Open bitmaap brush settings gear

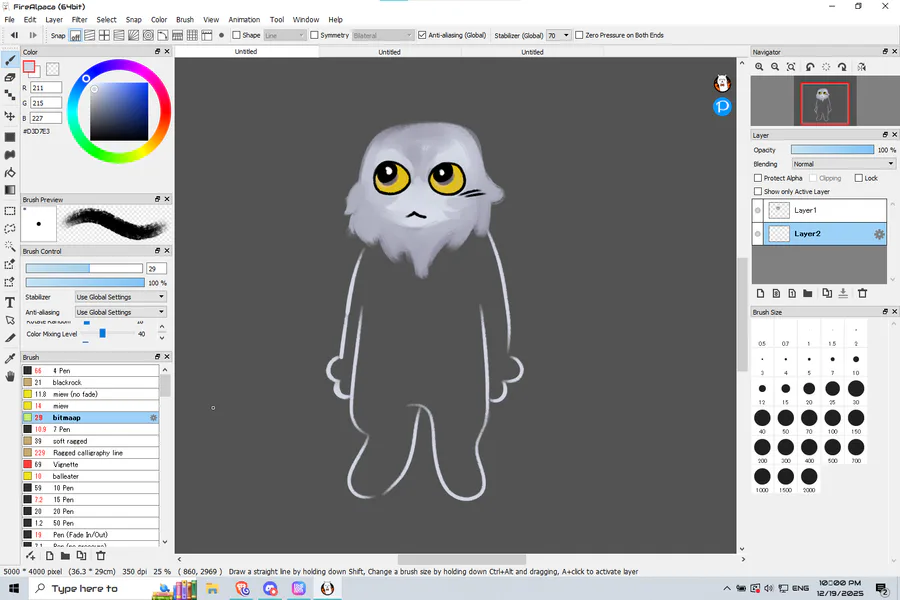tap(153, 417)
